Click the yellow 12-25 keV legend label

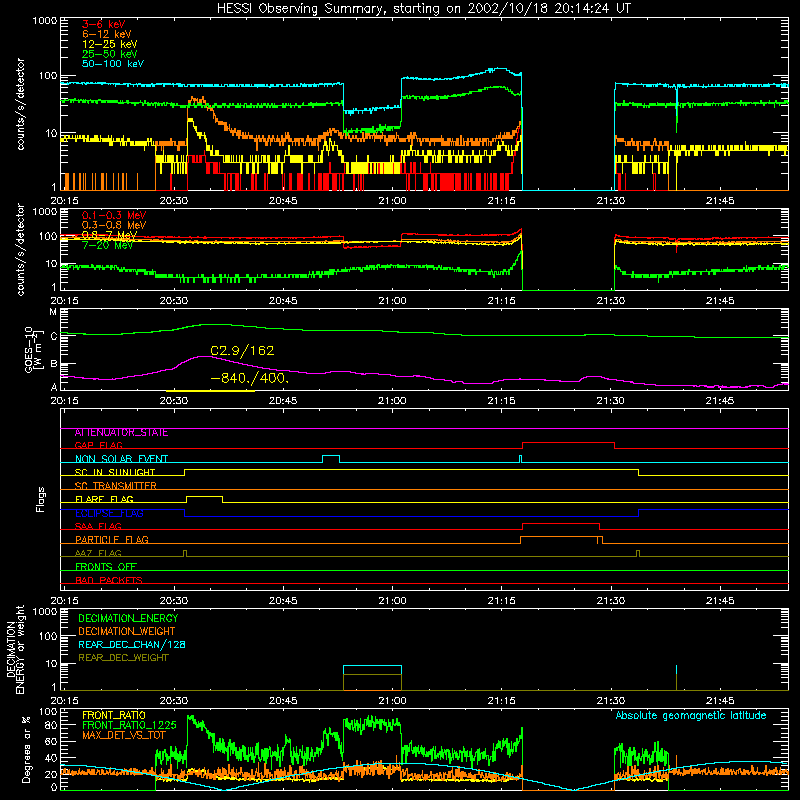click(x=110, y=44)
